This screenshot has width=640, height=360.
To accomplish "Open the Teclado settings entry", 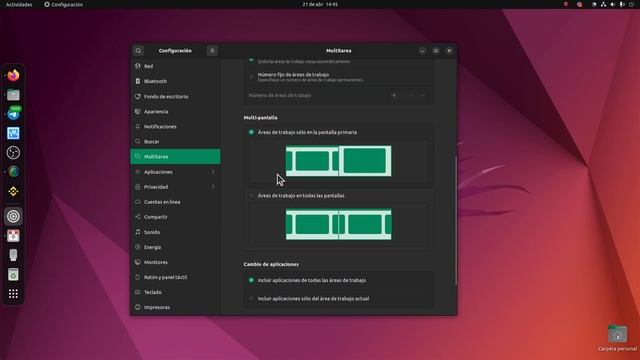I will 176,292.
